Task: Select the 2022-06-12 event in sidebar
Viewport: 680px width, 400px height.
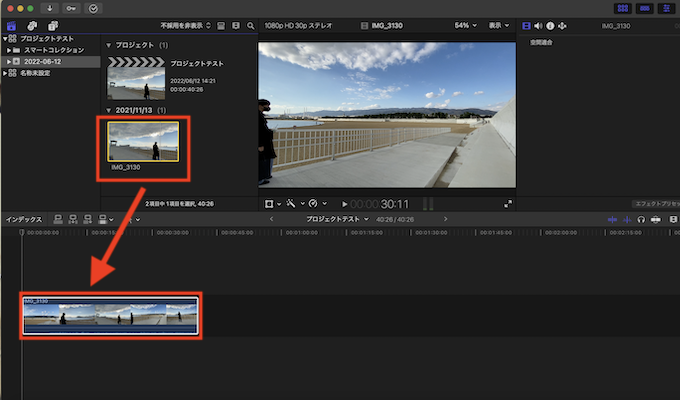Action: 44,61
